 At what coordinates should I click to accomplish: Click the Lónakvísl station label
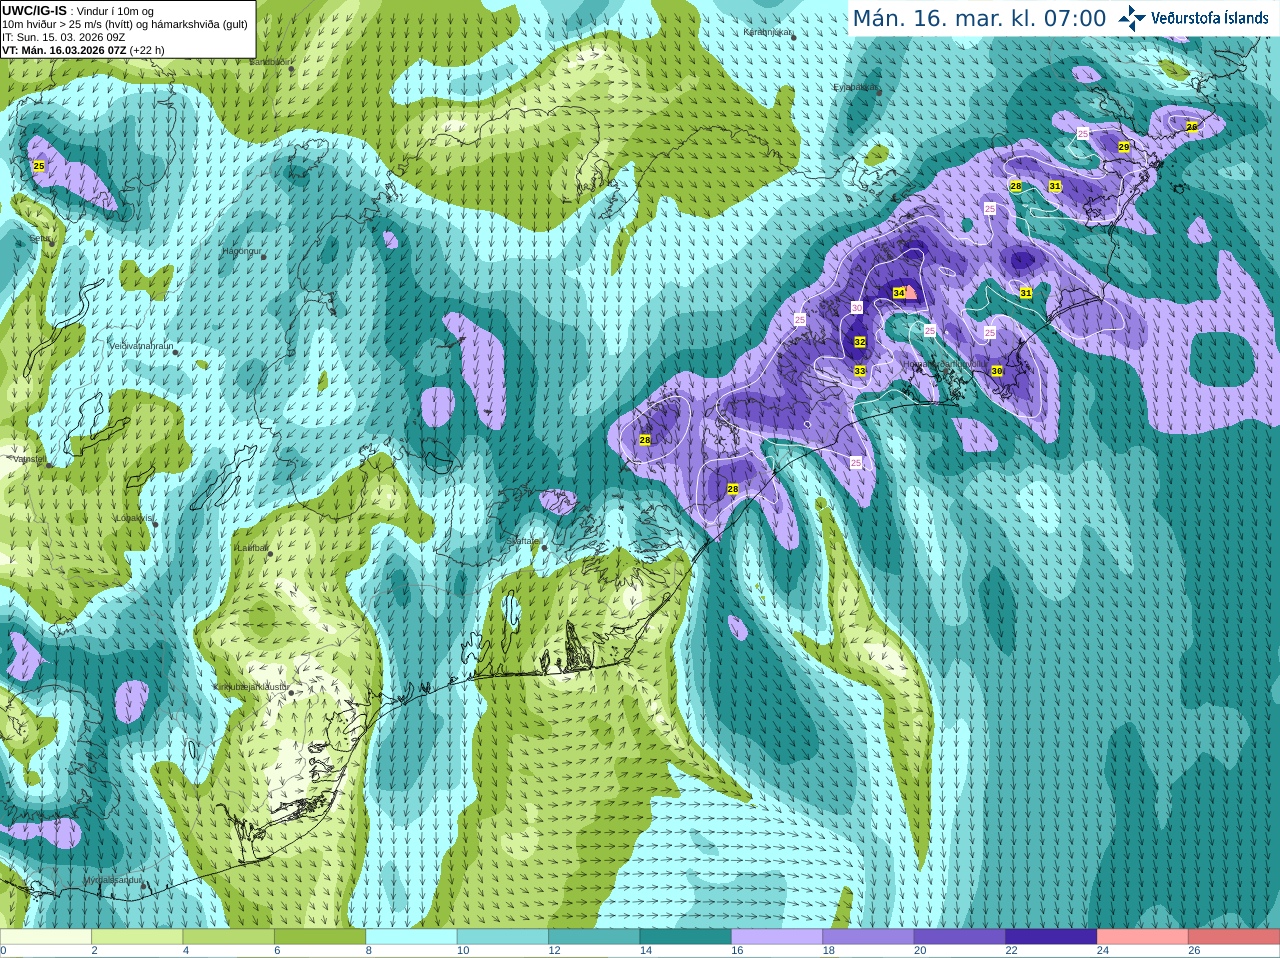click(134, 518)
